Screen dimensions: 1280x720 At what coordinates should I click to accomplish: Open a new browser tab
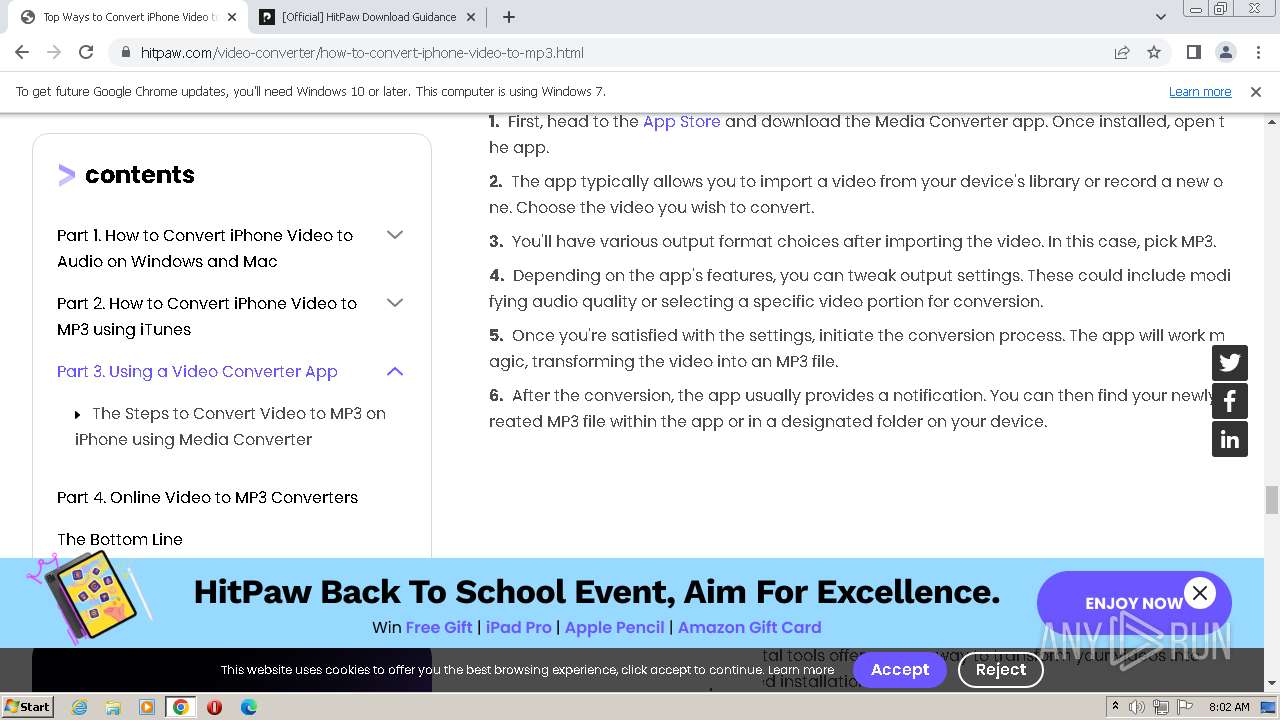click(x=509, y=17)
